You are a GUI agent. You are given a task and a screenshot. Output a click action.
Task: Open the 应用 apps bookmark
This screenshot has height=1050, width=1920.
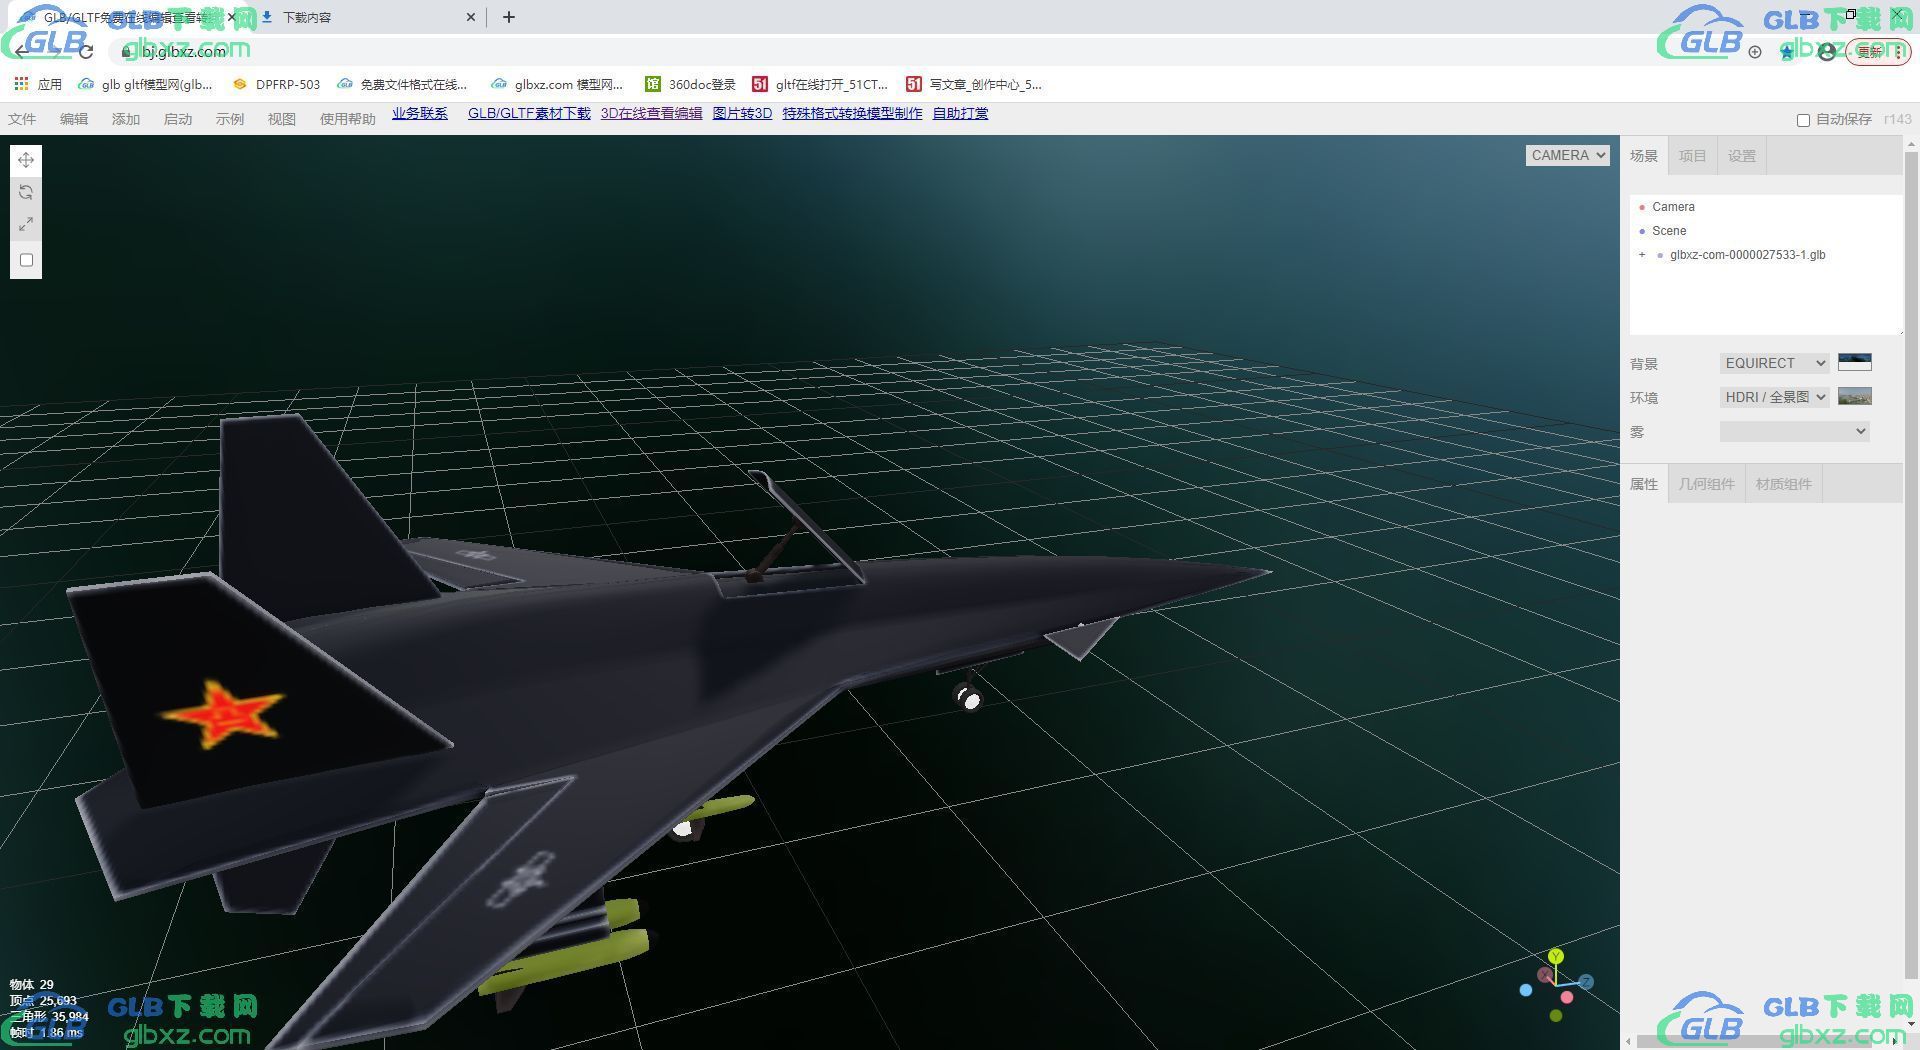pos(38,85)
